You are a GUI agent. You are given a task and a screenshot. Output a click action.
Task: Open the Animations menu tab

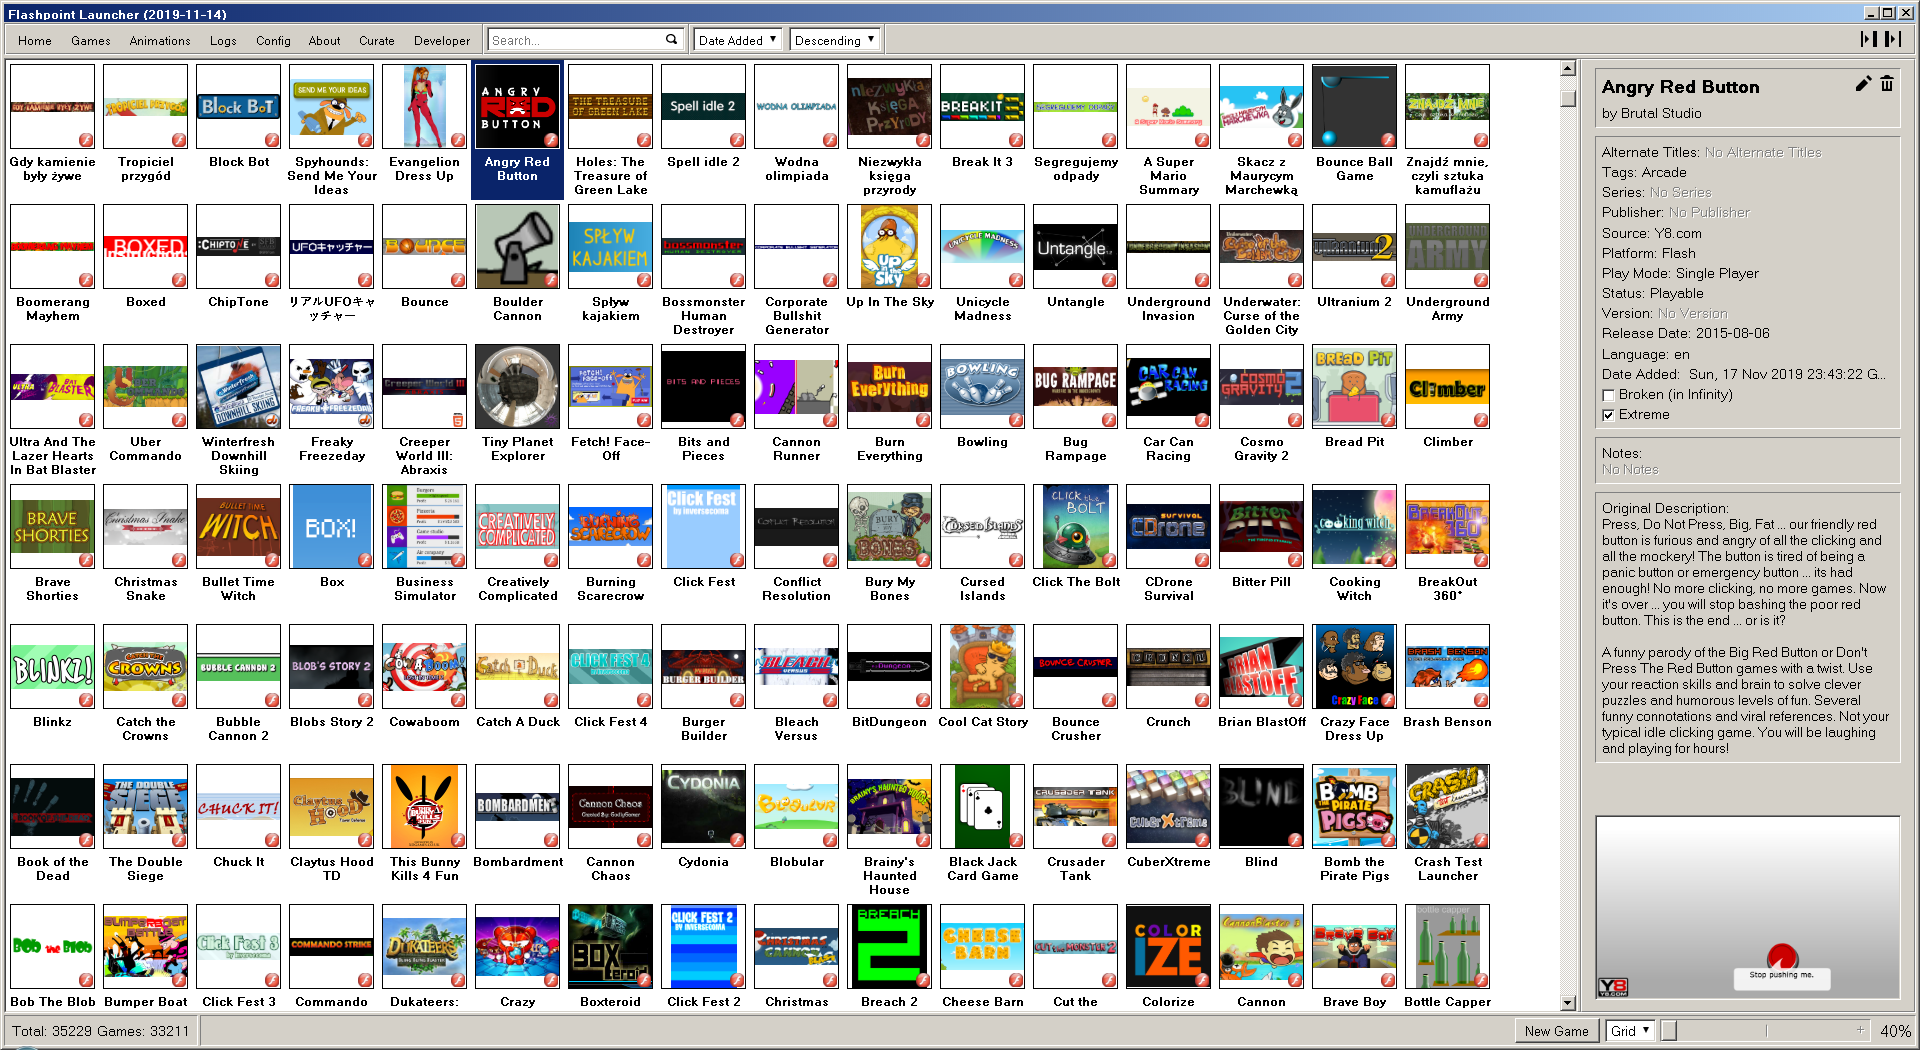(159, 41)
